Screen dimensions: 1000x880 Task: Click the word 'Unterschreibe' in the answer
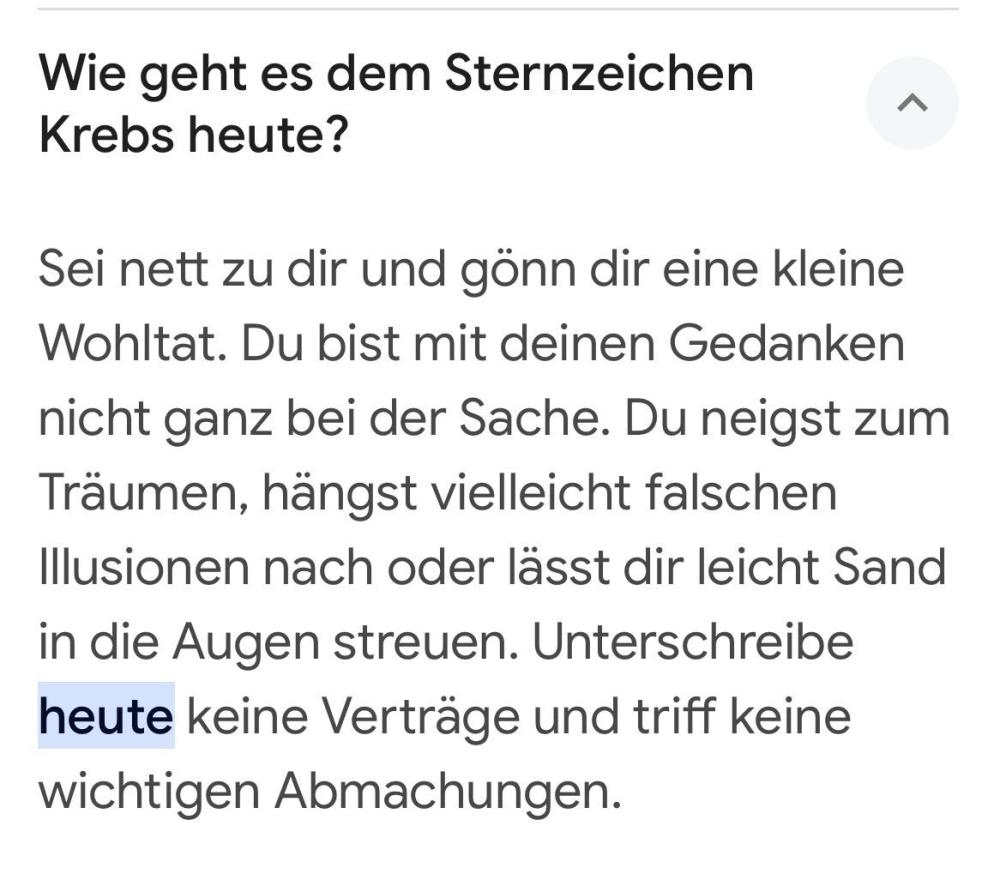coord(692,643)
